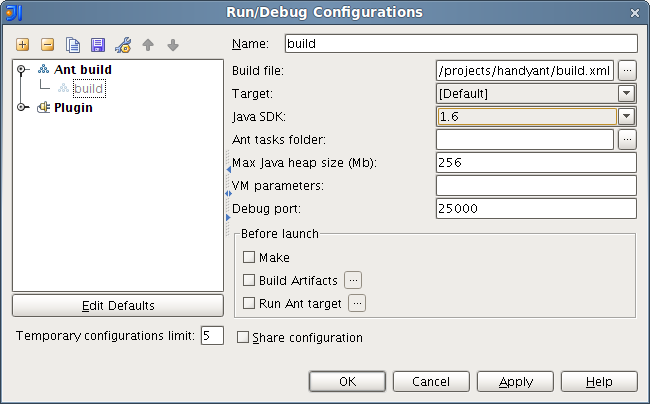Tick the Run Ant target checkbox
This screenshot has height=404, width=650.
point(249,303)
